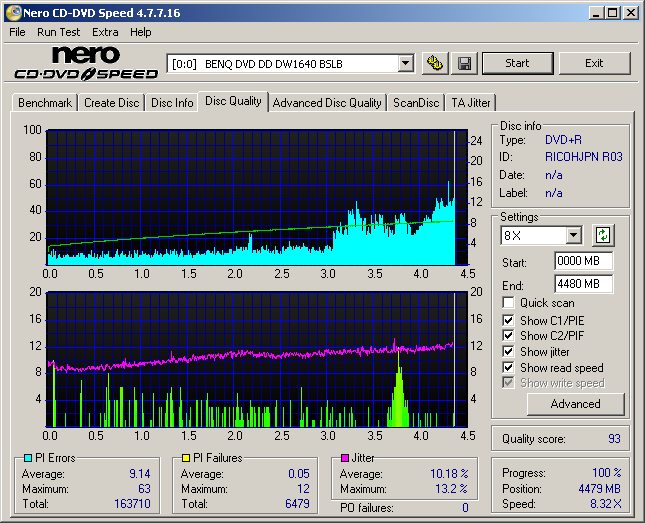Click the magenta Jitter legend square
Viewport: 645px width, 523px height.
click(345, 458)
